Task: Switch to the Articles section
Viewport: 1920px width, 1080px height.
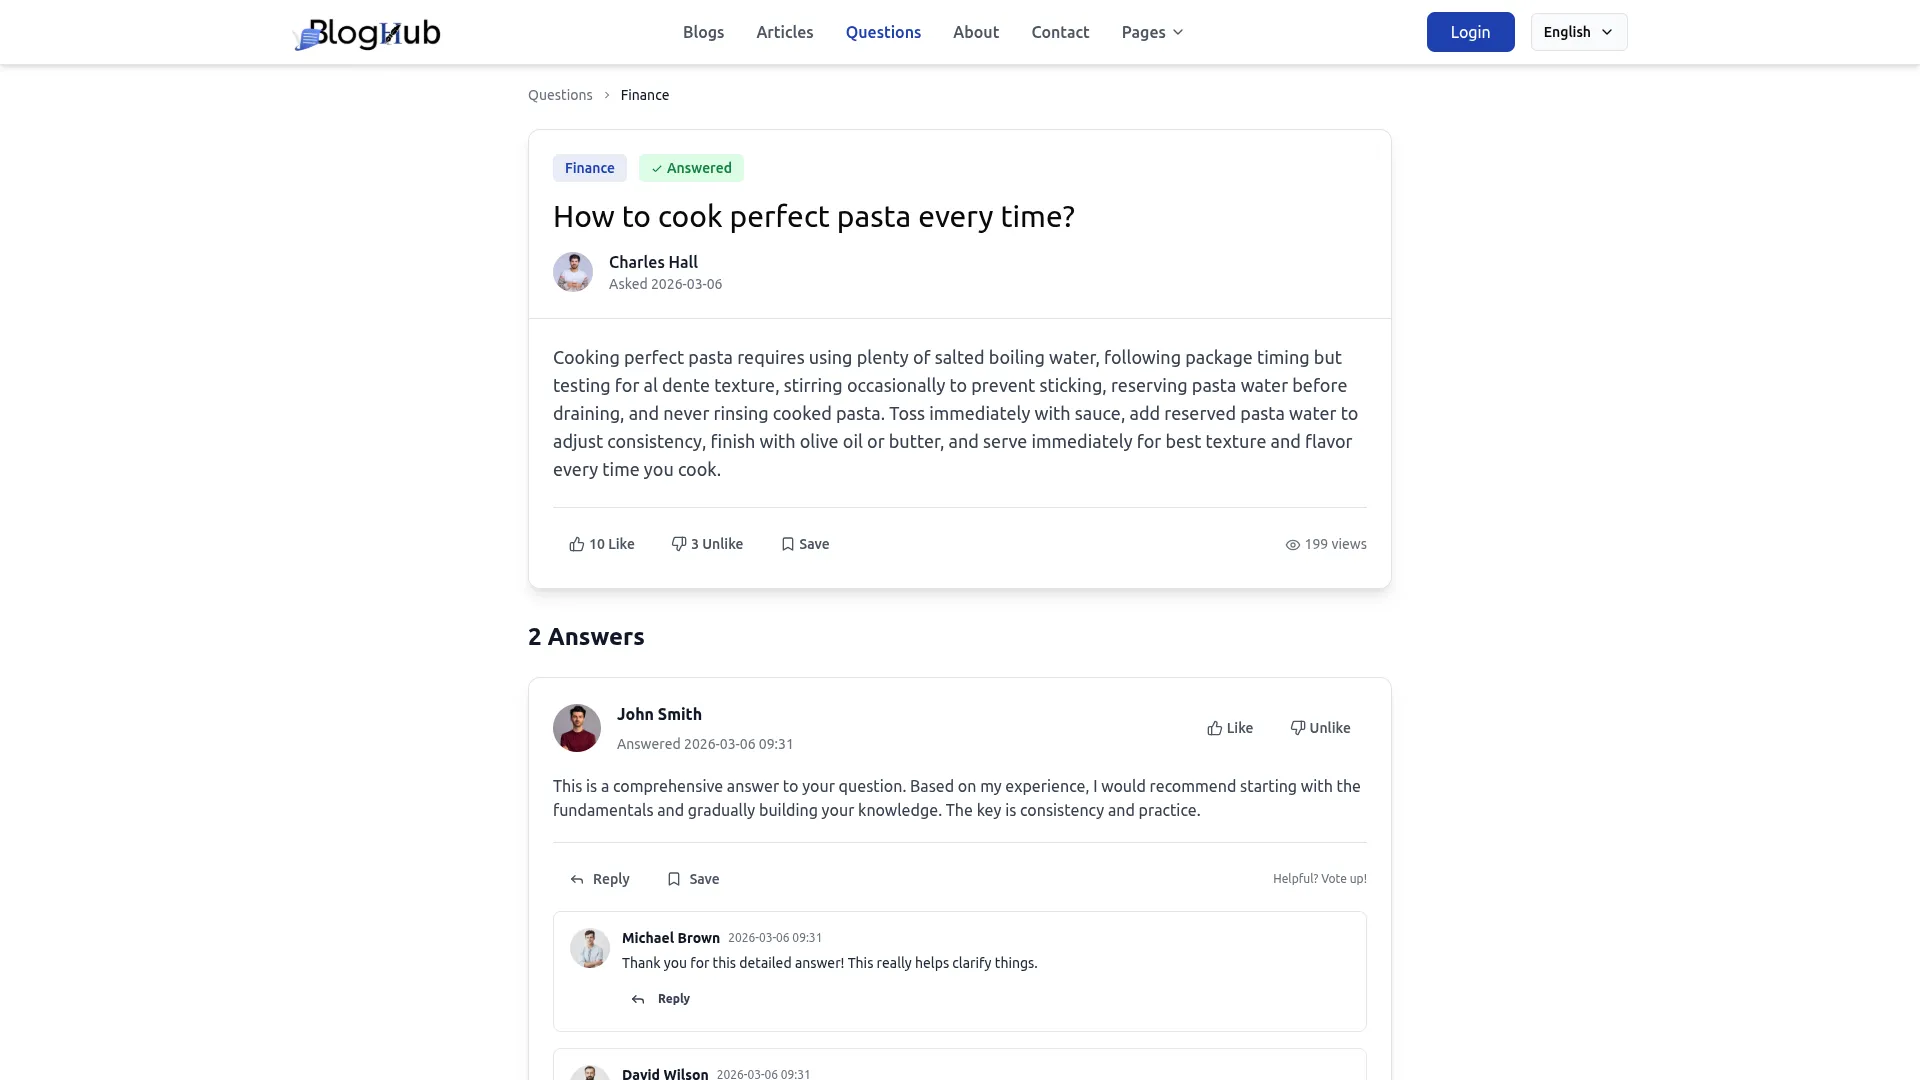Action: tap(784, 32)
